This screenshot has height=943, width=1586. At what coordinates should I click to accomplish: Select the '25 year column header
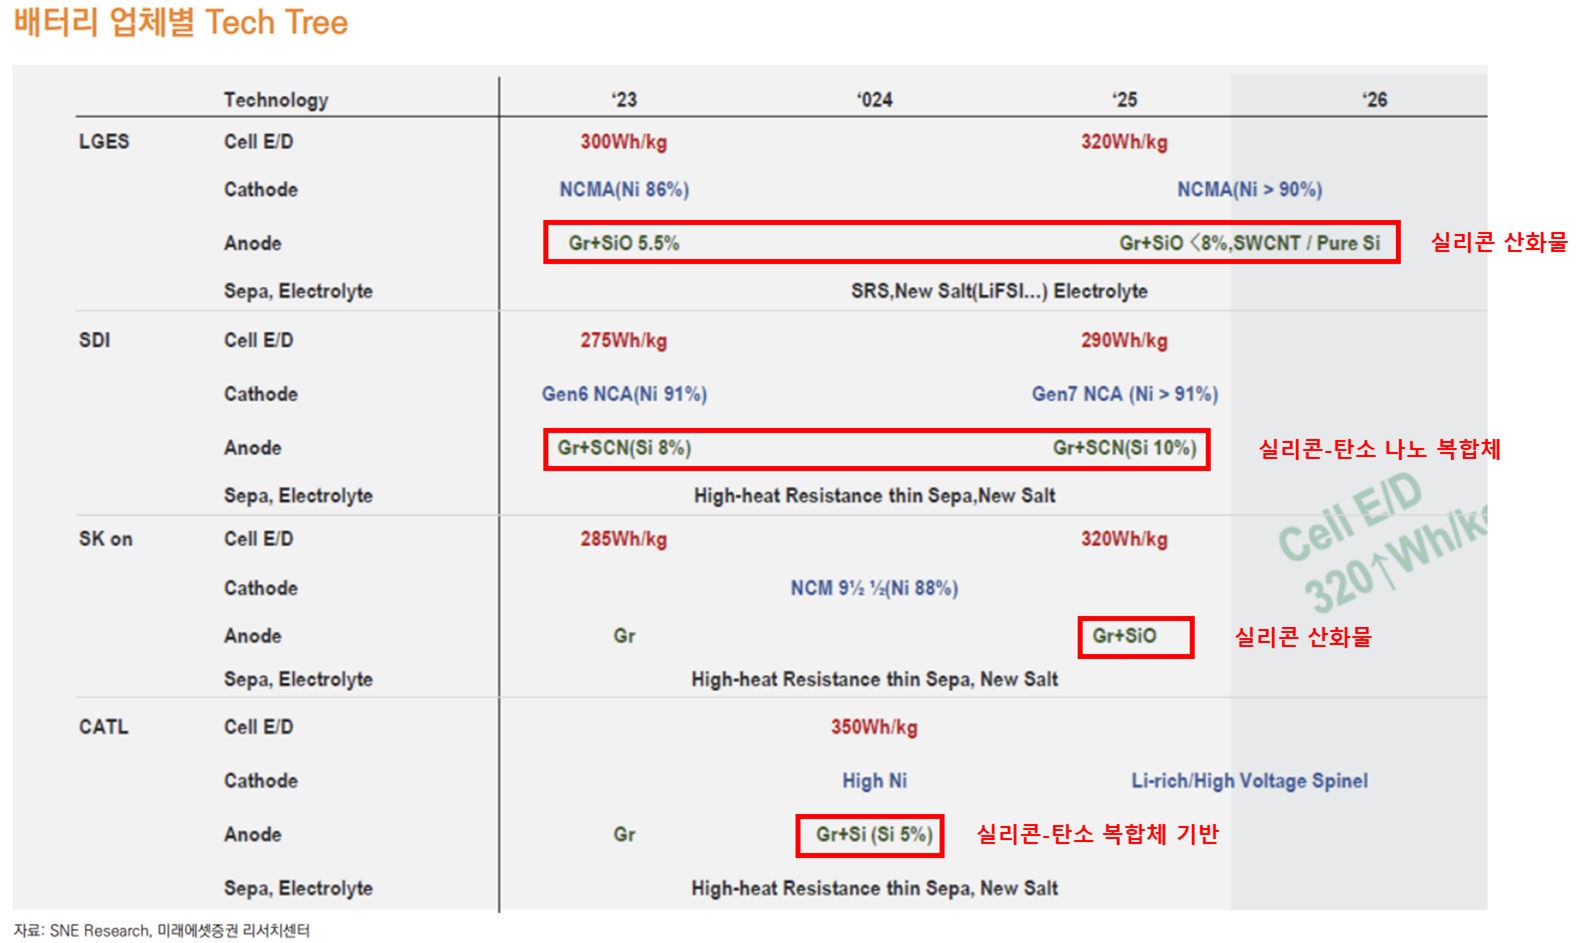pos(1124,100)
